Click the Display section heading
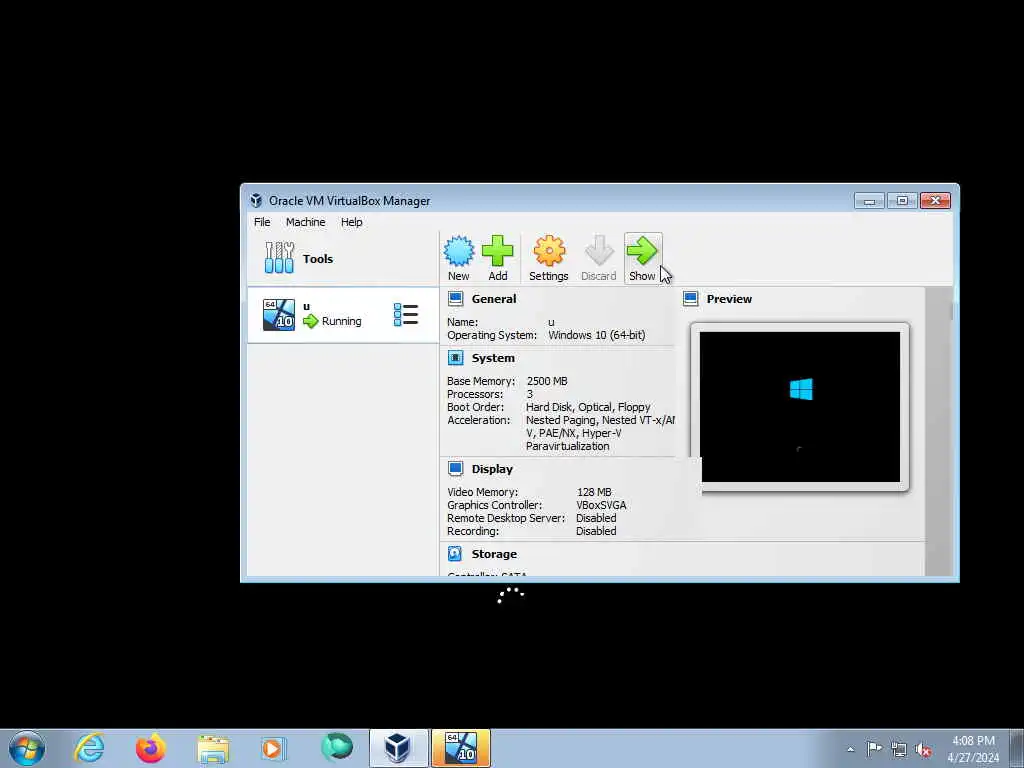The image size is (1024, 768). [492, 469]
